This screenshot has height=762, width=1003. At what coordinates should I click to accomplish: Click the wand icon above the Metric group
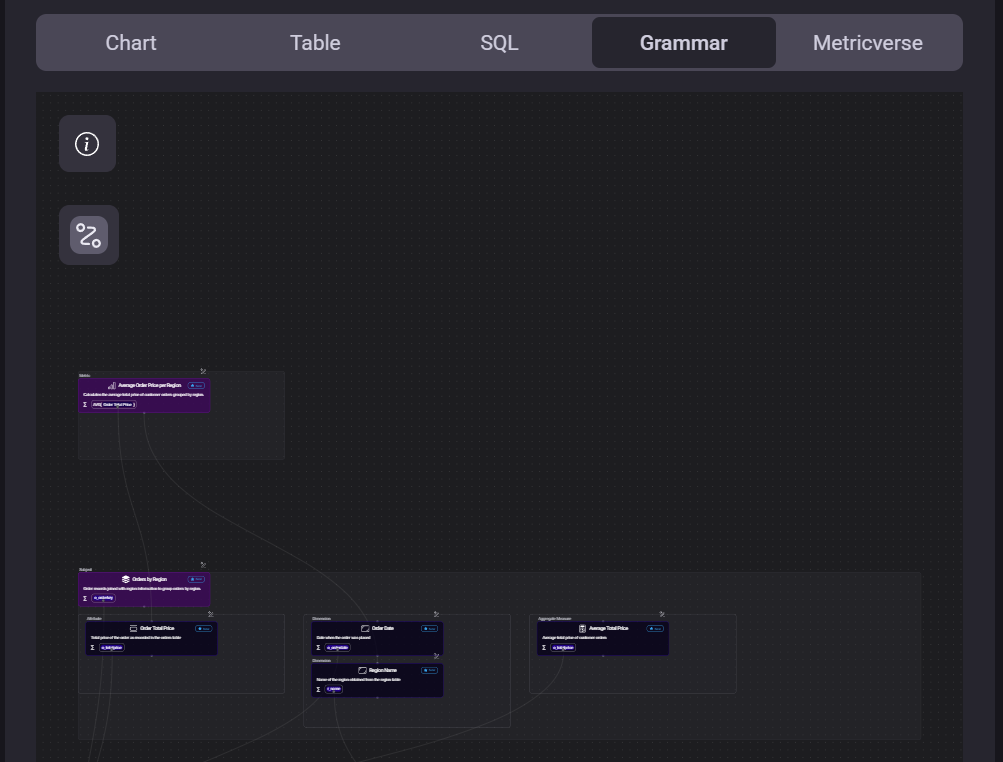(203, 371)
